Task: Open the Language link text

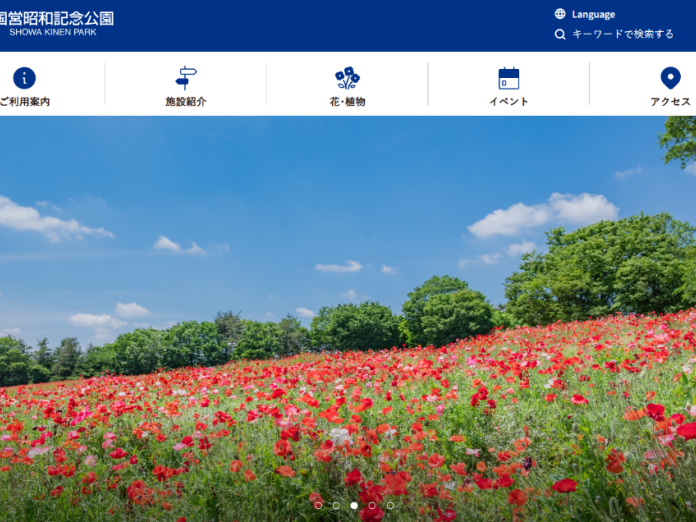Action: point(593,14)
